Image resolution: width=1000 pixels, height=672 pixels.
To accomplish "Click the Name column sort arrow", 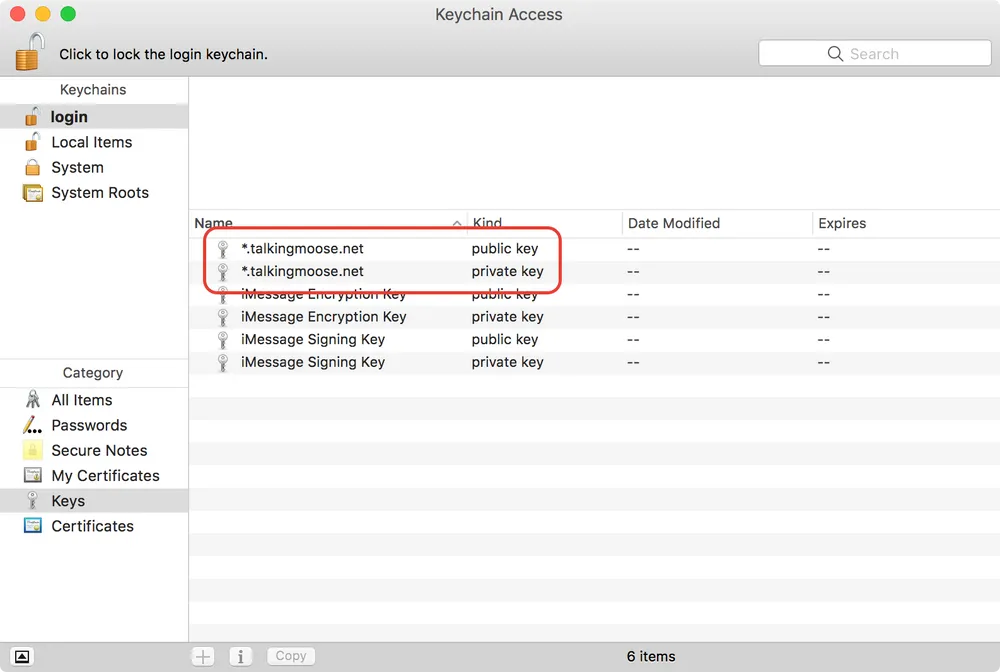I will (x=457, y=223).
